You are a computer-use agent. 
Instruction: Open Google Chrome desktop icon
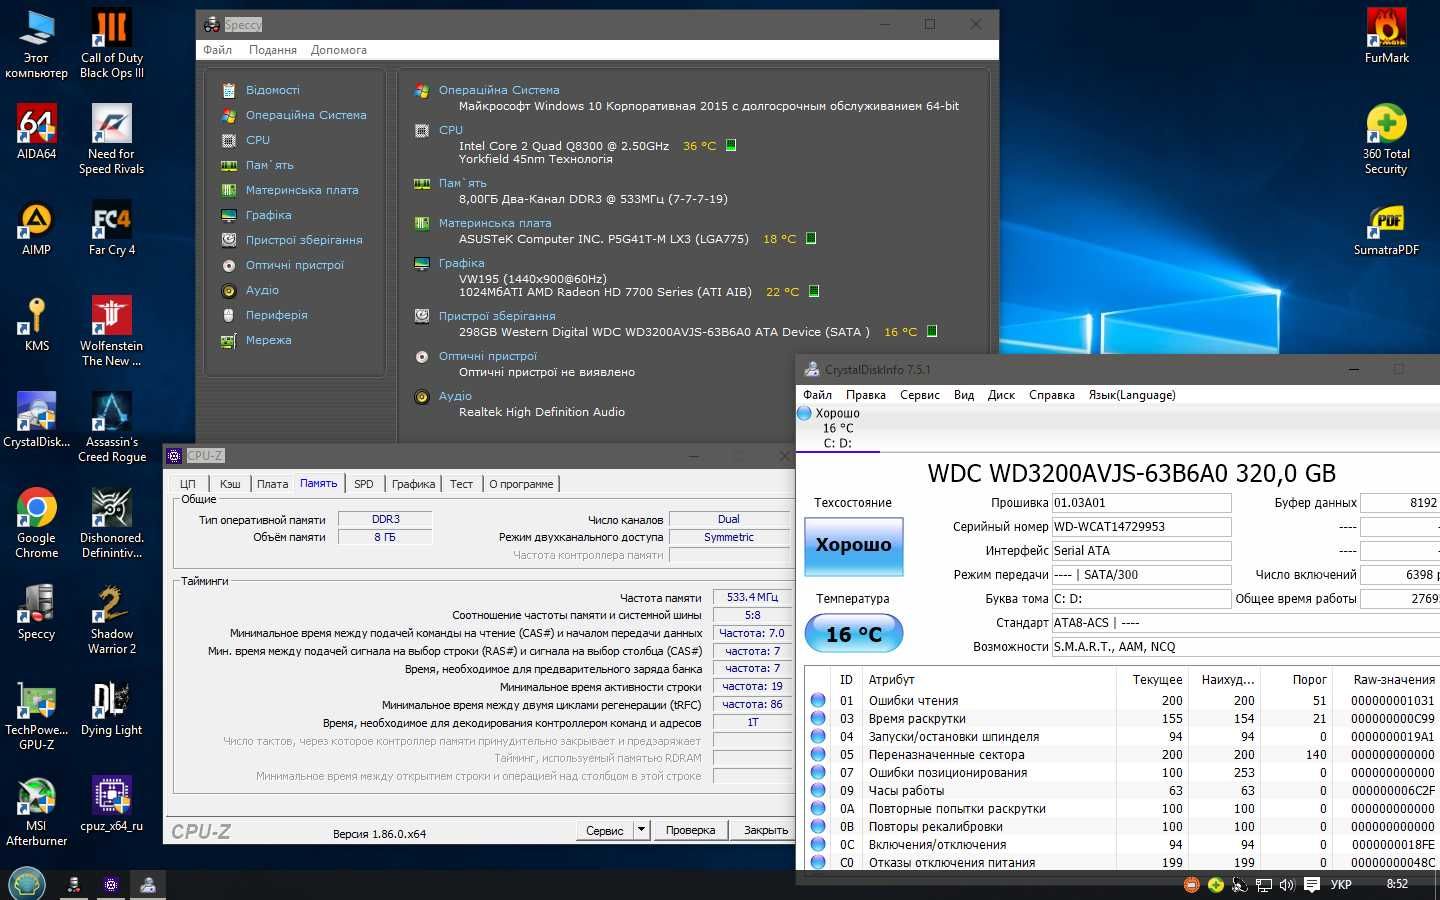[x=36, y=523]
